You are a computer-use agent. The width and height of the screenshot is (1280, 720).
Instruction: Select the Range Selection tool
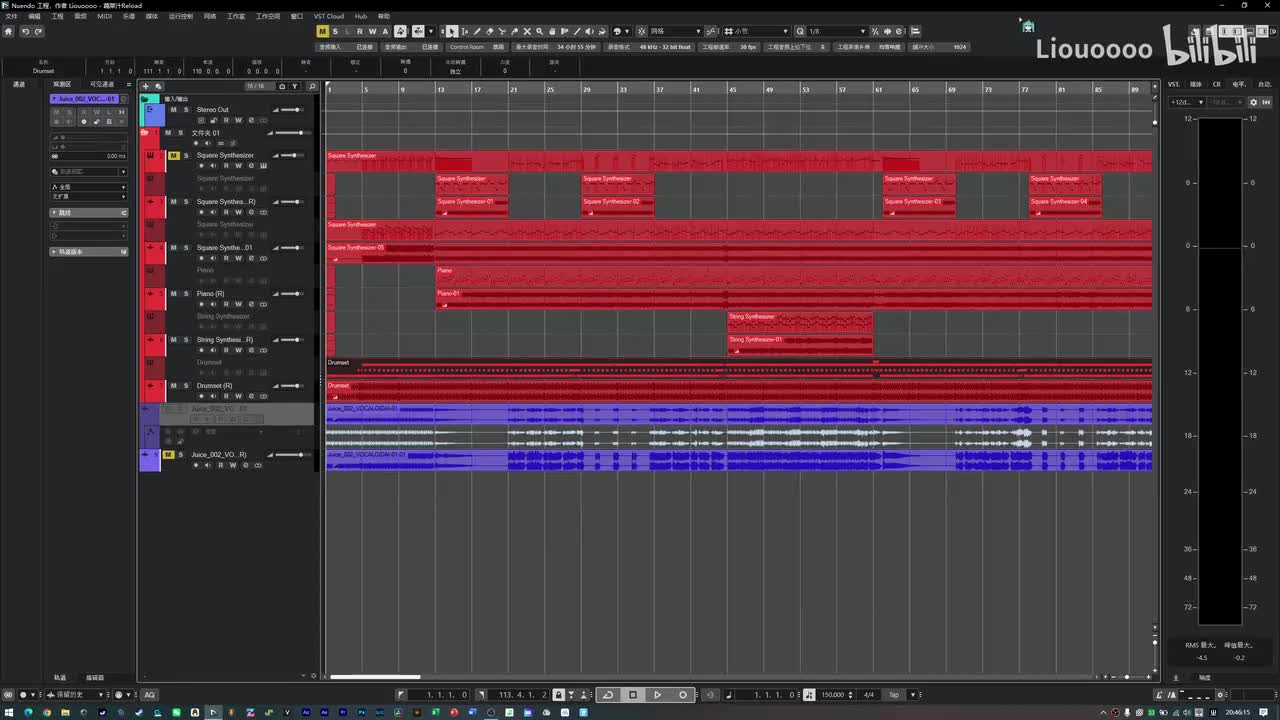tap(465, 31)
